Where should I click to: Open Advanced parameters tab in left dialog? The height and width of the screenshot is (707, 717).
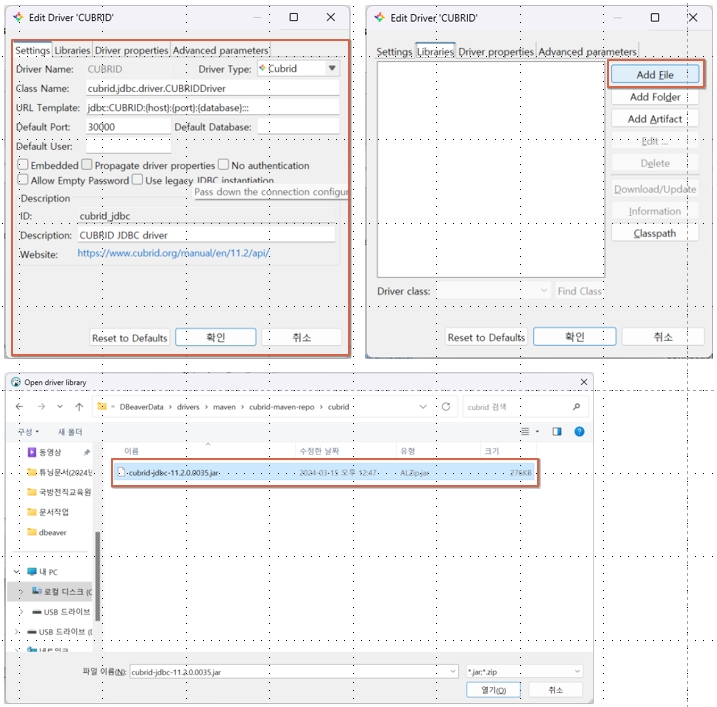coord(220,50)
